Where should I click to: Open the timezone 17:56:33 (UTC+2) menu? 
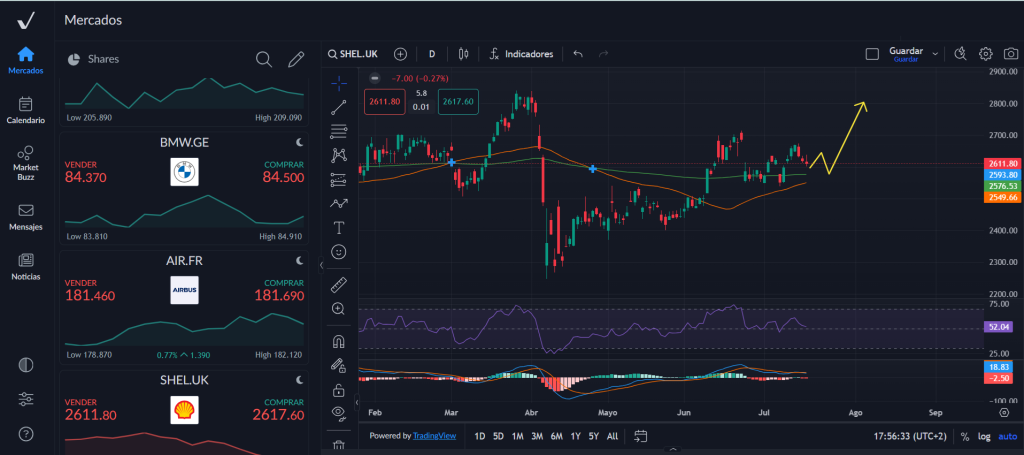(x=910, y=436)
